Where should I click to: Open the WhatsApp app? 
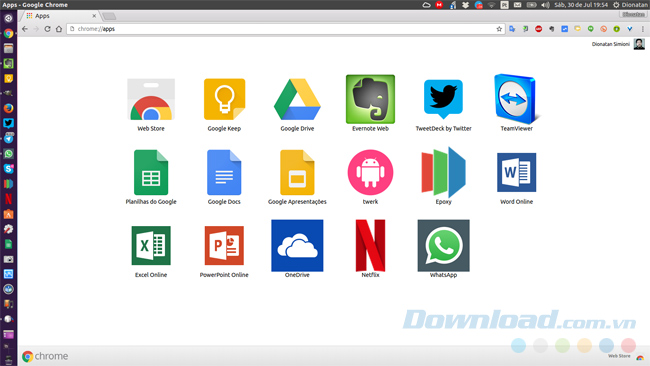pyautogui.click(x=443, y=245)
